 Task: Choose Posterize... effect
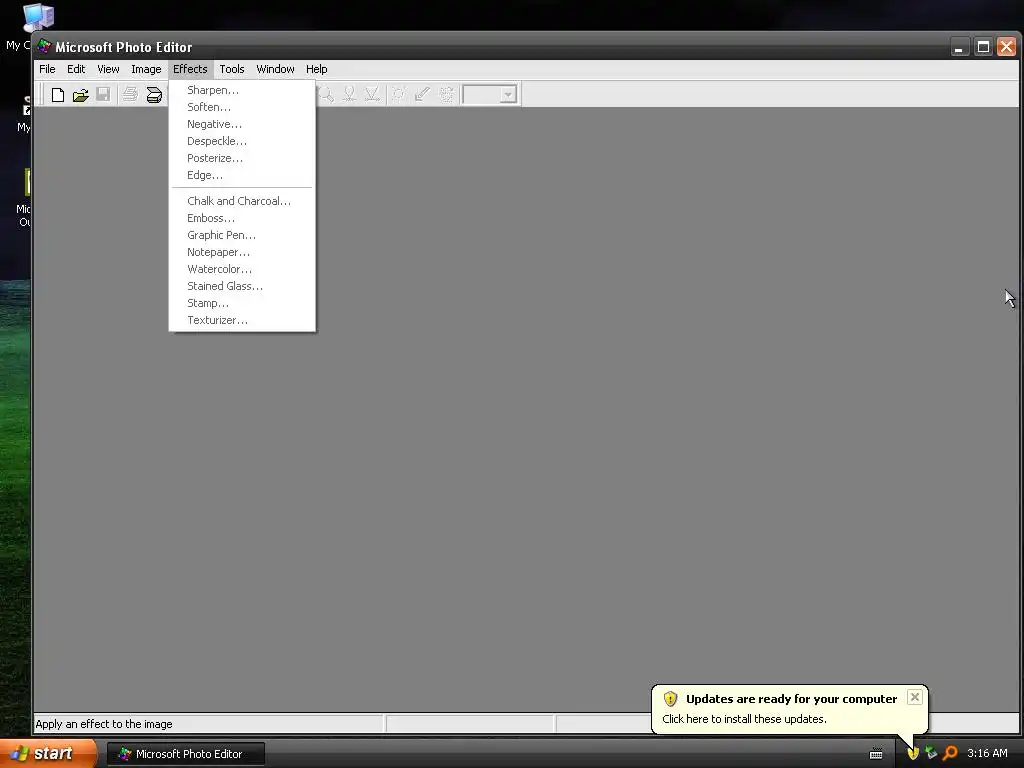(242, 158)
